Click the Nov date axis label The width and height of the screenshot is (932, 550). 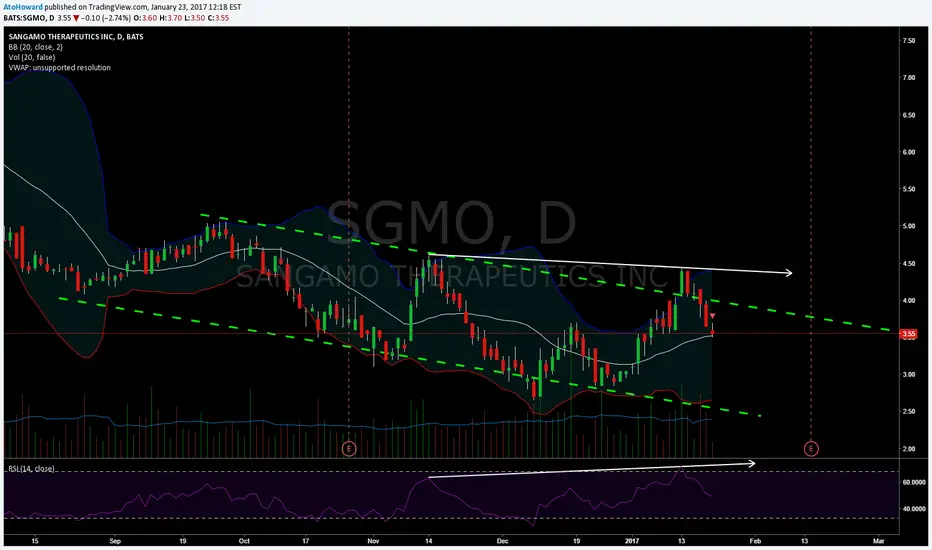(x=373, y=541)
